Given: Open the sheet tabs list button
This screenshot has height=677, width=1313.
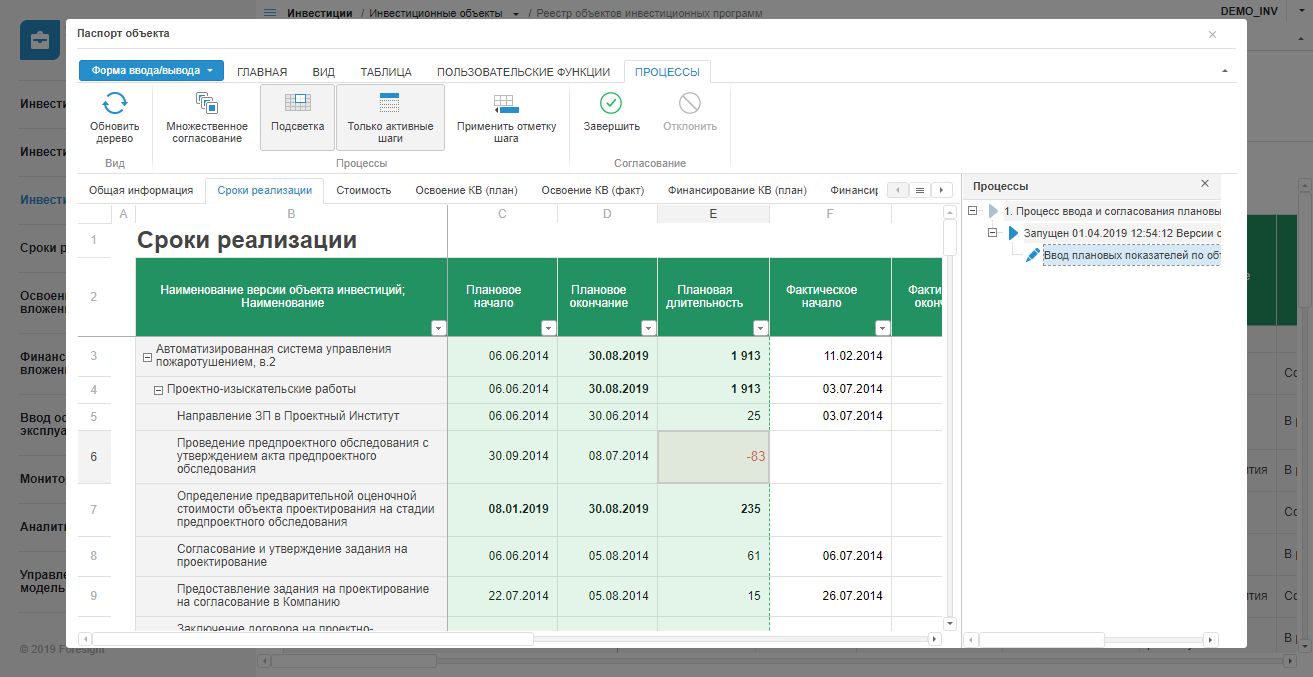Looking at the screenshot, I should 920,190.
